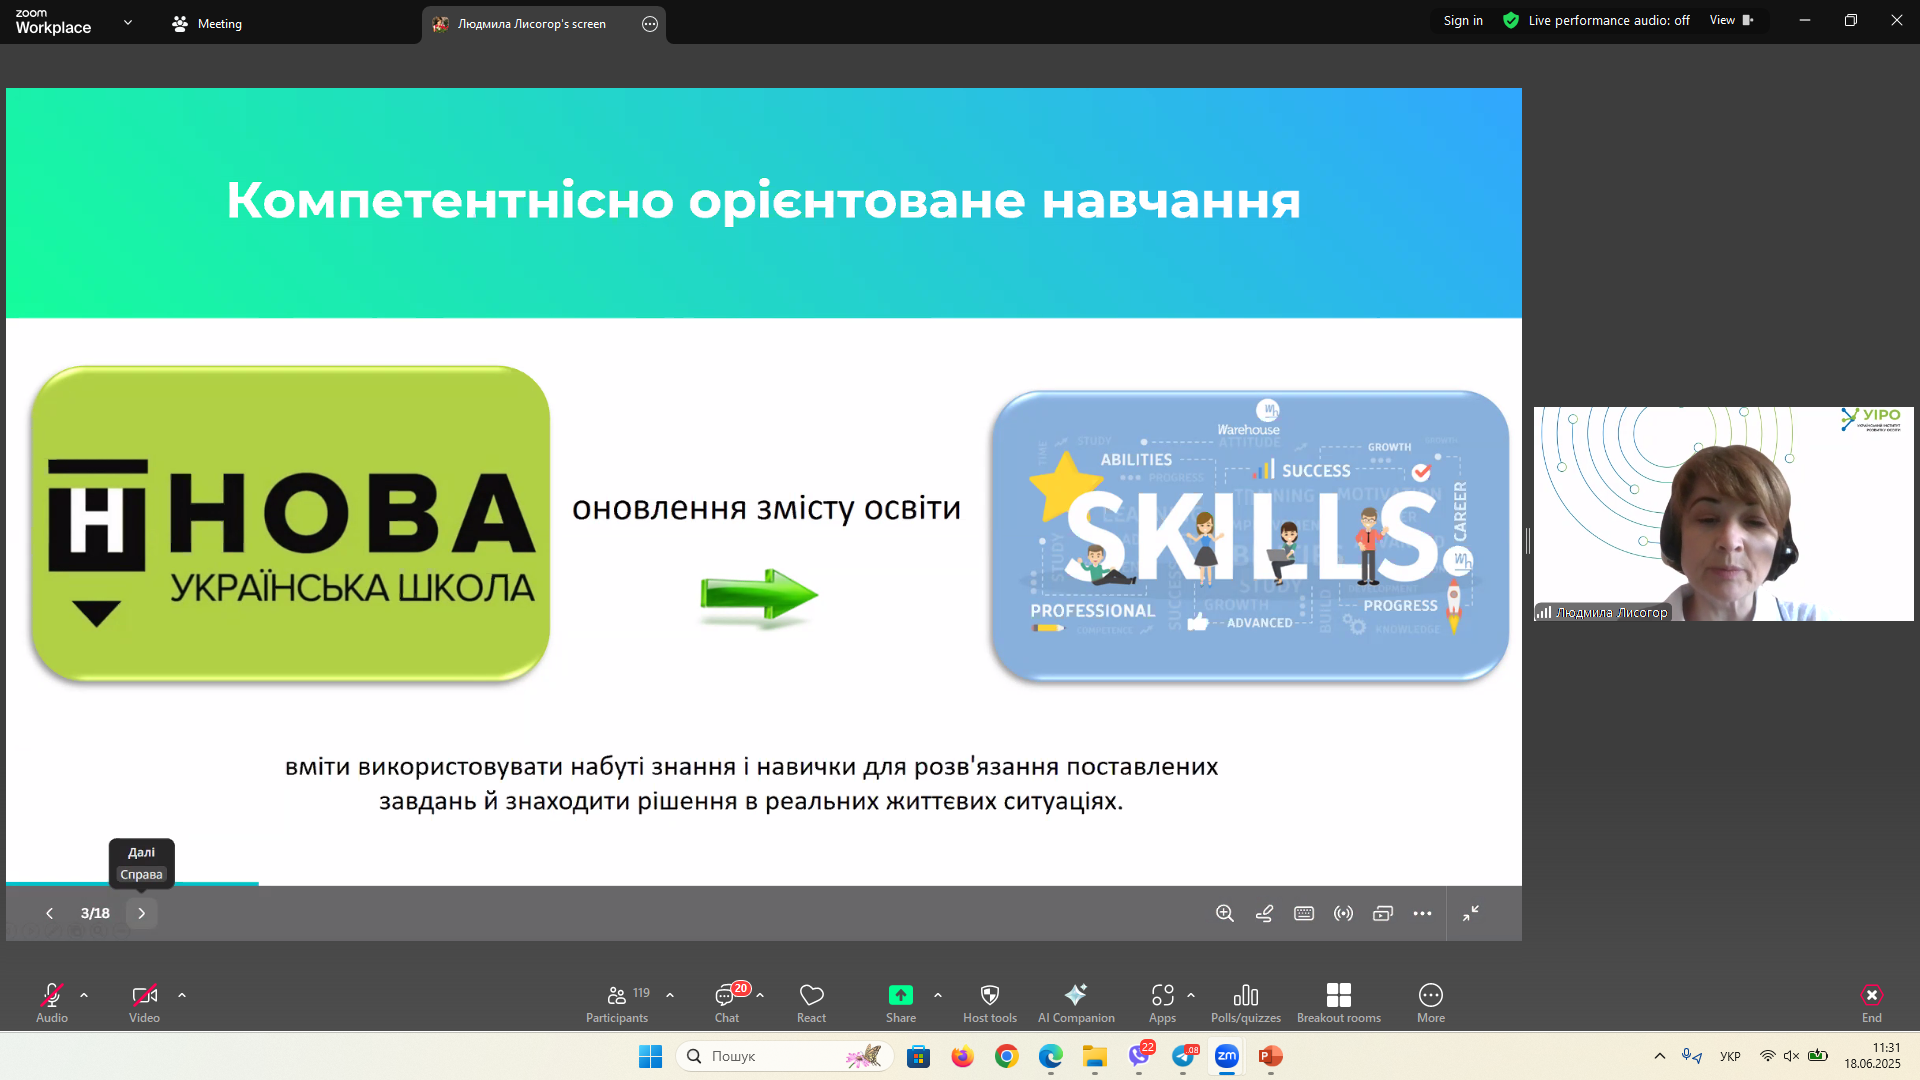The image size is (1920, 1080).
Task: Open the Participants panel
Action: point(617,1002)
